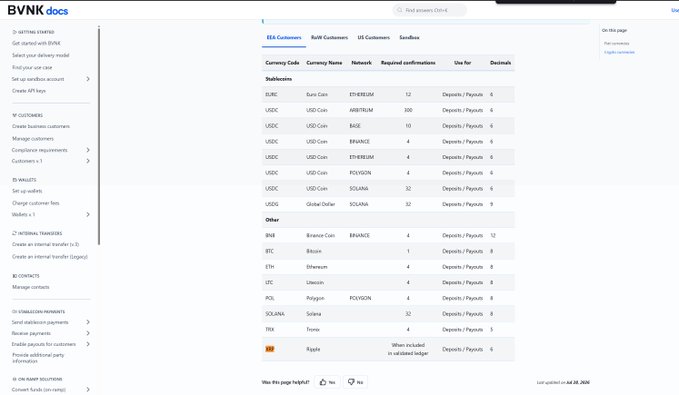Click the BASE network cell
The image size is (679, 395).
[355, 126]
